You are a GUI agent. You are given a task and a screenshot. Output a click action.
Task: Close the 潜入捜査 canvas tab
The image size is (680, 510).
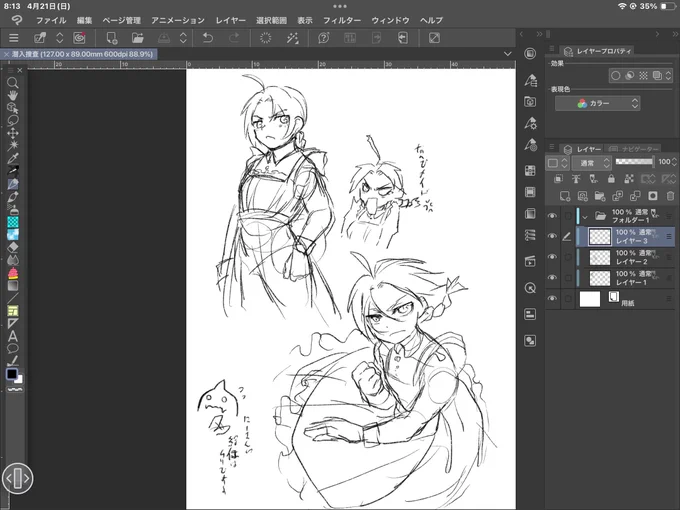click(x=6, y=54)
